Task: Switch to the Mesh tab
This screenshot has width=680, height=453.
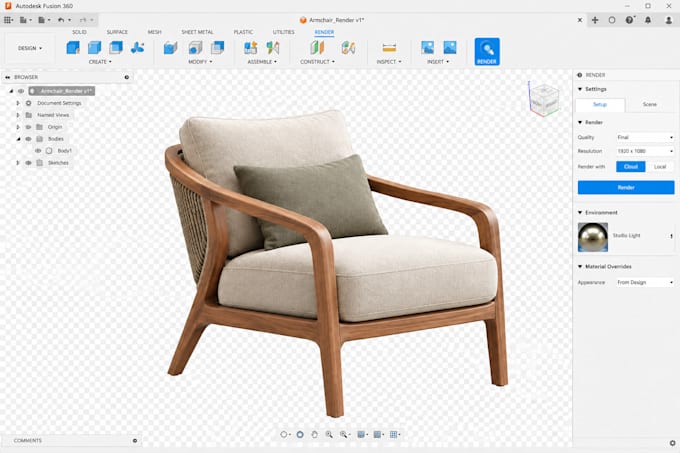Action: (x=154, y=32)
